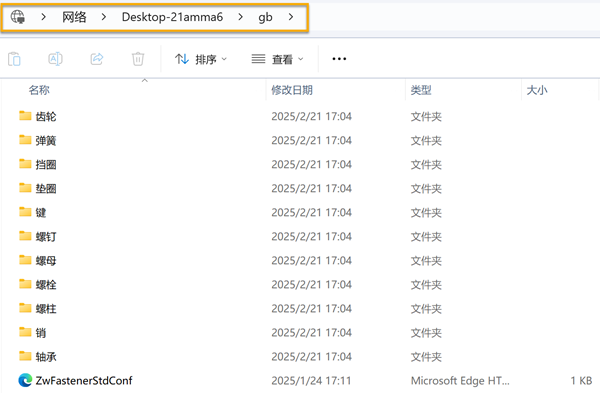Click the Share toolbar icon
Viewport: 600px width, 393px height.
(x=97, y=59)
